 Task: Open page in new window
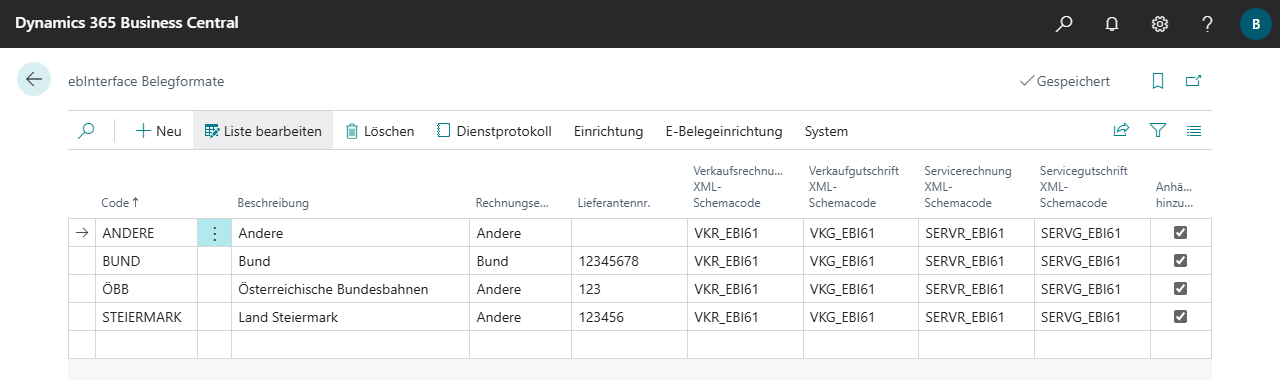coord(1193,81)
